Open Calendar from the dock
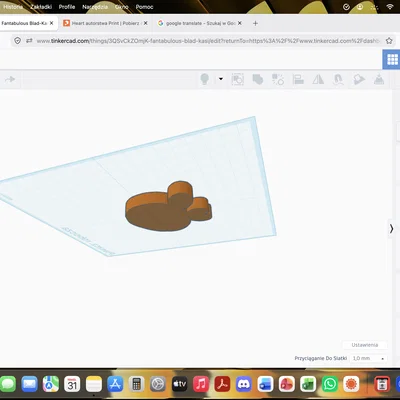The image size is (400, 400). pos(72,384)
